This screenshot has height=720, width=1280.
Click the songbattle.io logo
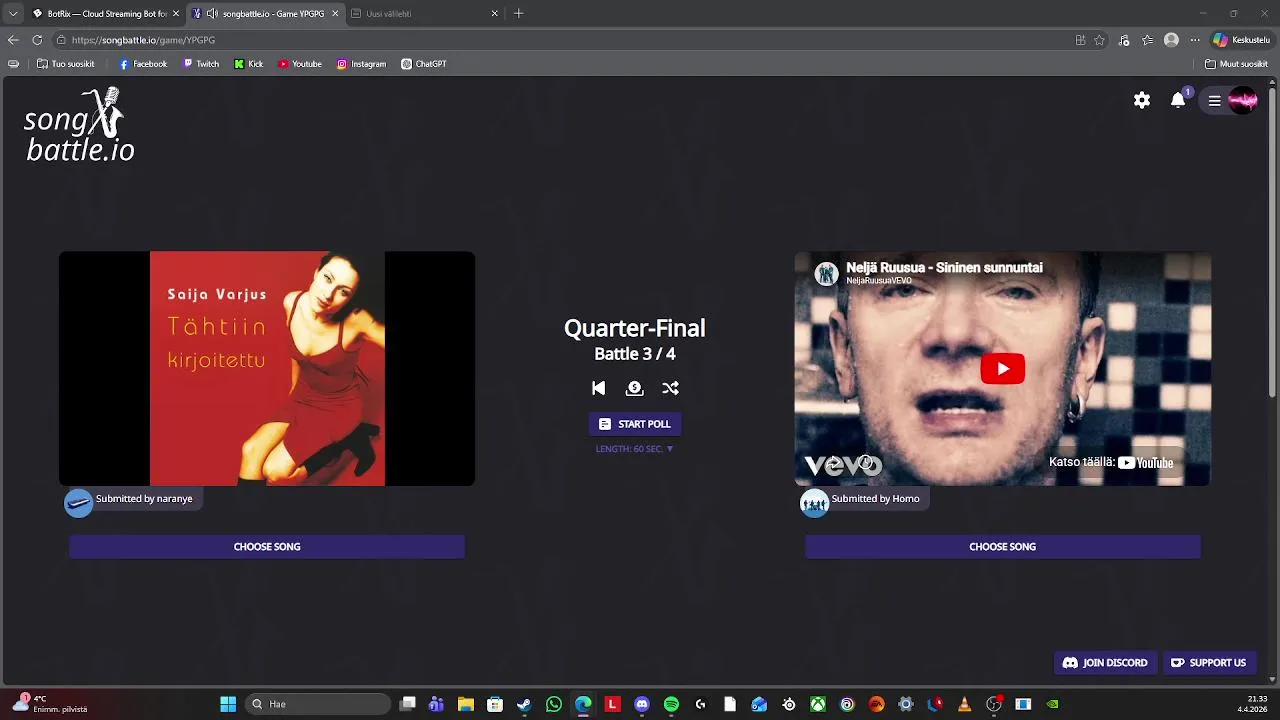pyautogui.click(x=80, y=126)
